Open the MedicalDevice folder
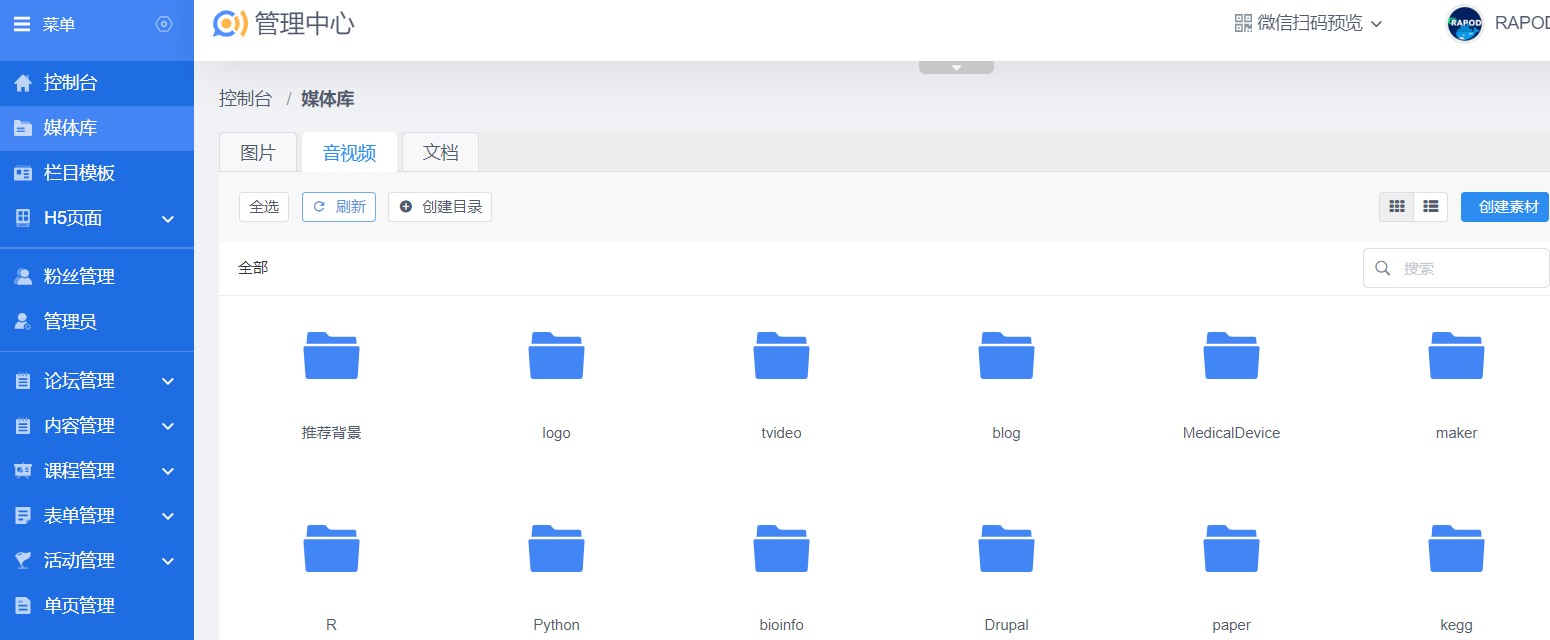Image resolution: width=1550 pixels, height=640 pixels. tap(1231, 356)
